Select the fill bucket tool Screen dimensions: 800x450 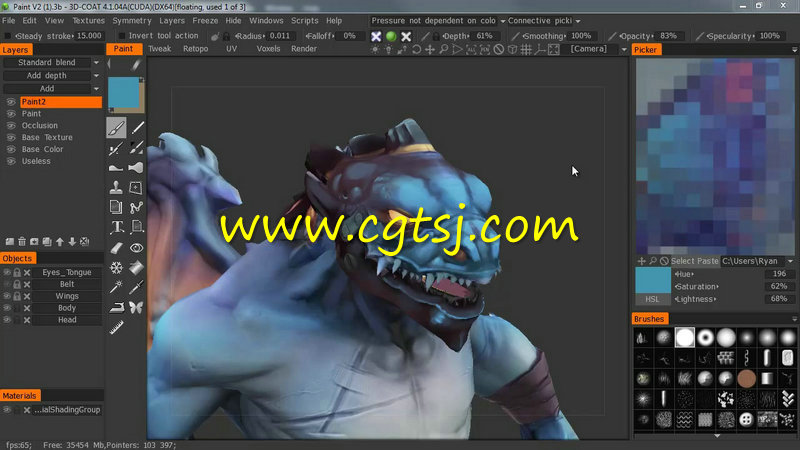tap(136, 267)
